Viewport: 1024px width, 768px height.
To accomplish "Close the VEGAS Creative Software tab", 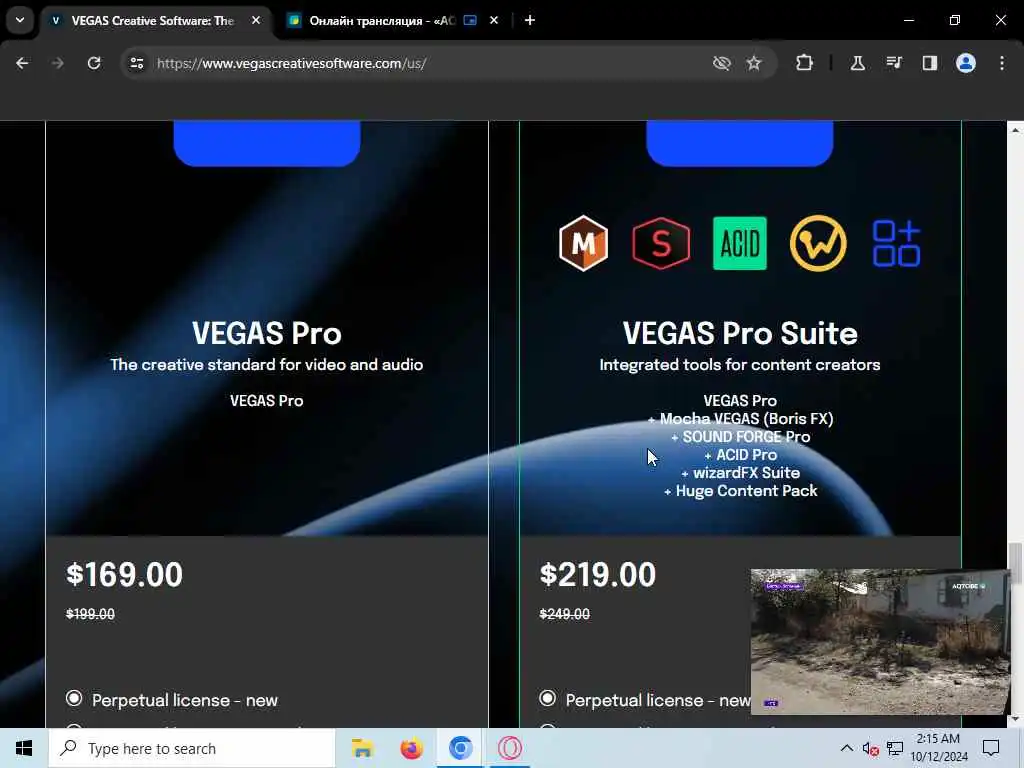I will click(x=256, y=20).
